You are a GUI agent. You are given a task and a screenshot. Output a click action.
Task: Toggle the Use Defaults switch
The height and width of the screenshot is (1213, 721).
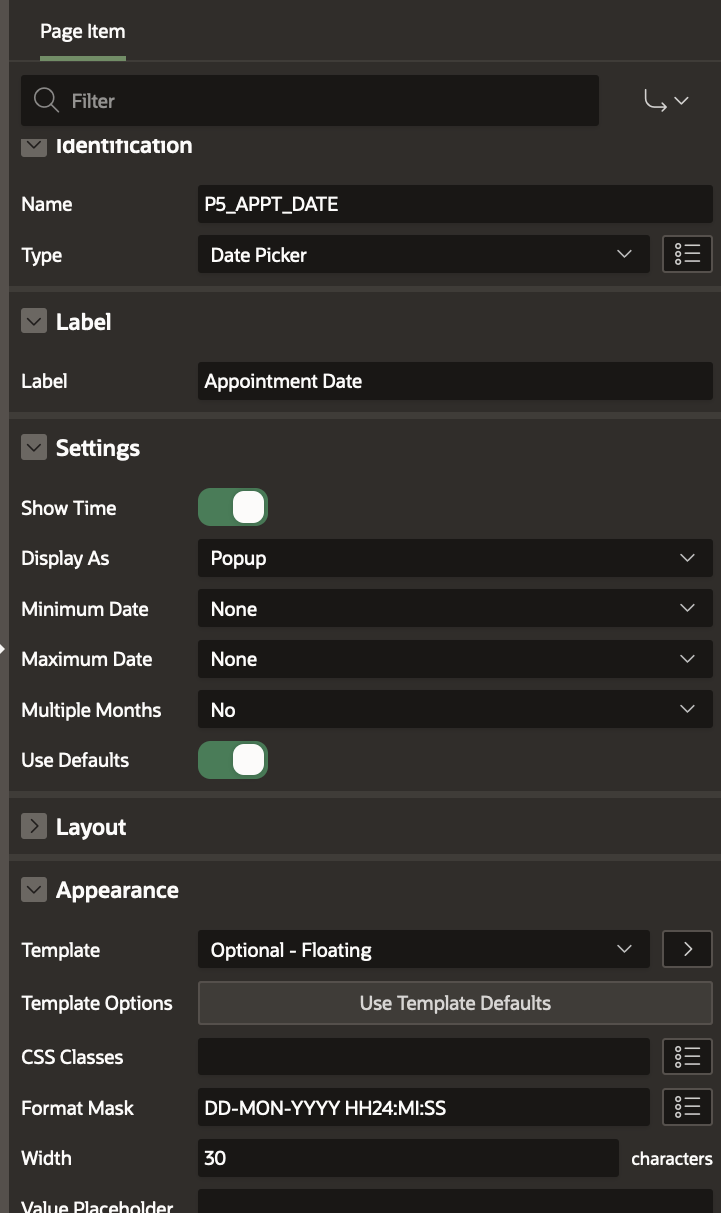(233, 760)
